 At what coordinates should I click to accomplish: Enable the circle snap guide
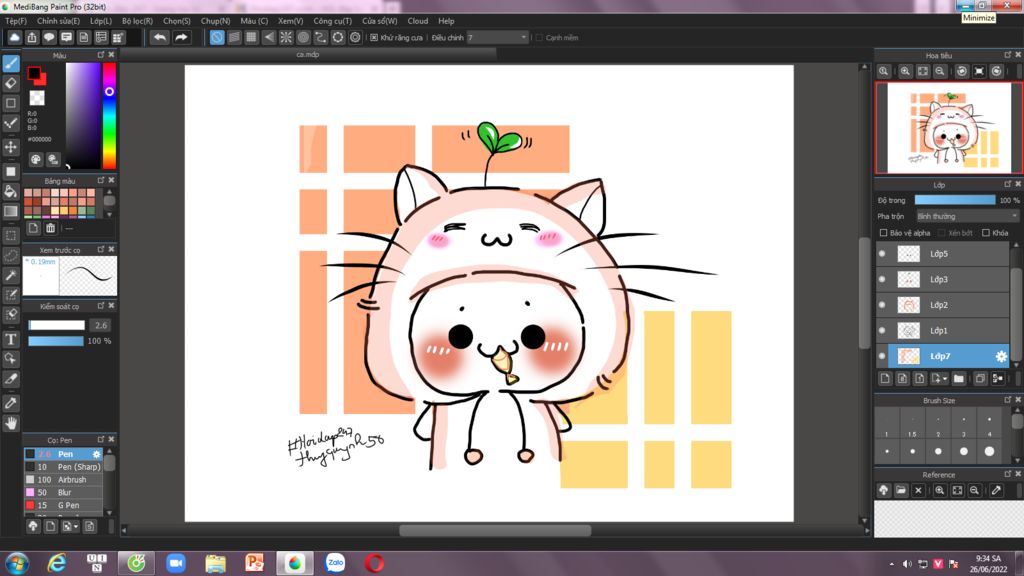pyautogui.click(x=303, y=37)
